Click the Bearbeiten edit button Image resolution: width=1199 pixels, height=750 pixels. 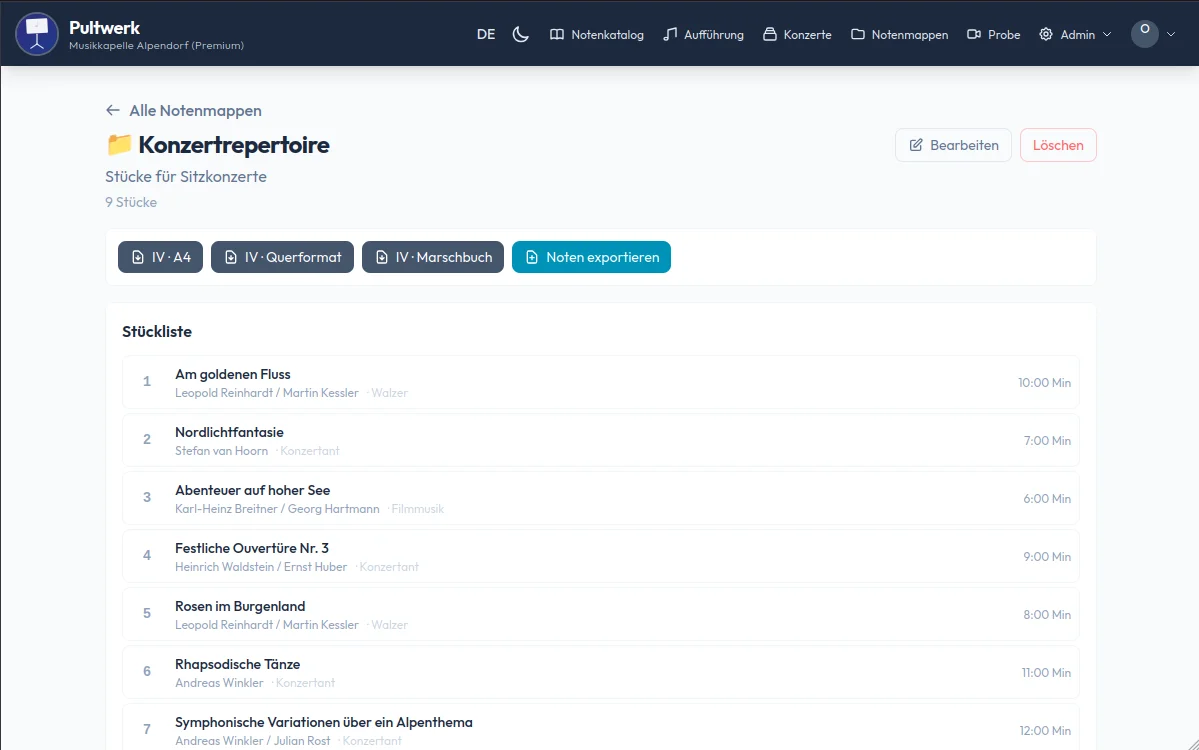click(x=953, y=145)
